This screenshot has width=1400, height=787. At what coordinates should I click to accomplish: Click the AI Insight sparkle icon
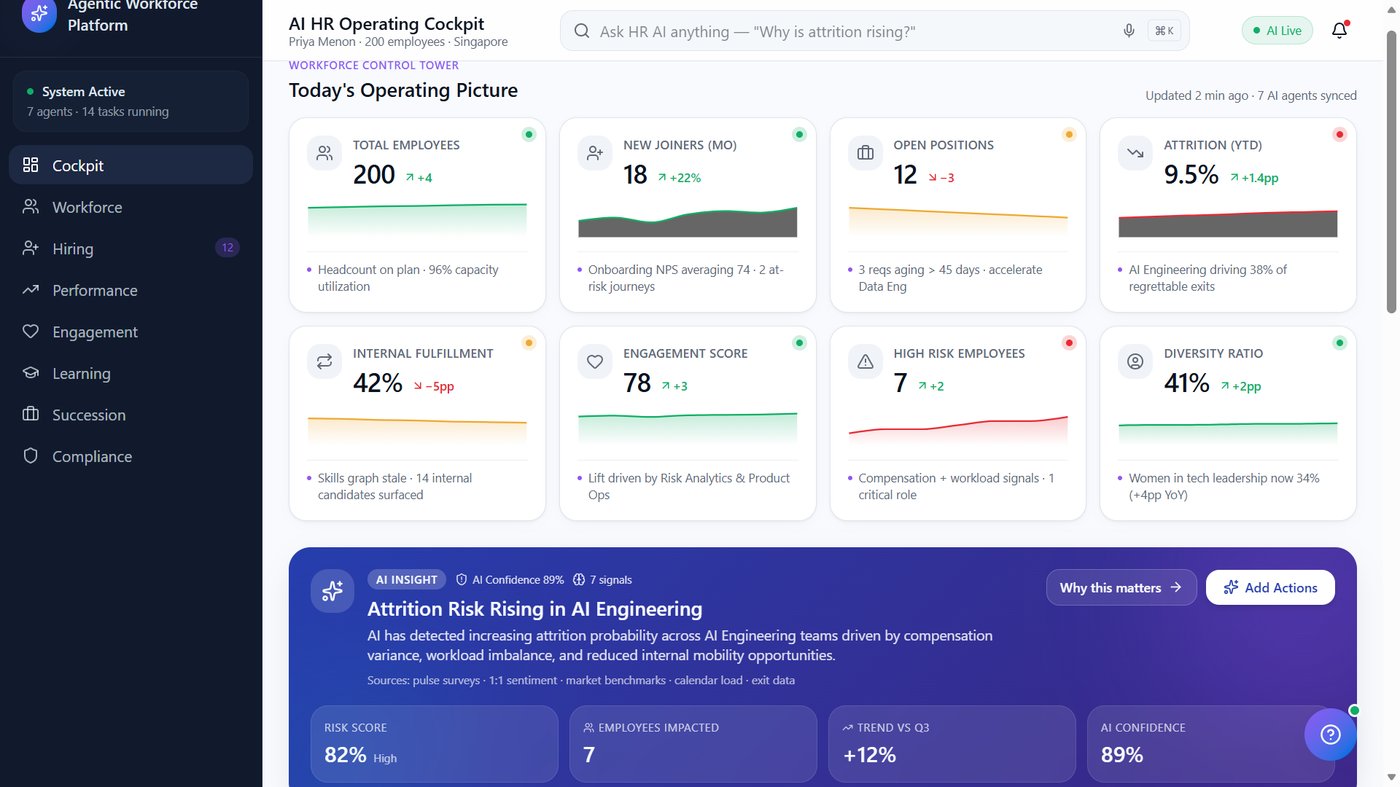pyautogui.click(x=332, y=591)
